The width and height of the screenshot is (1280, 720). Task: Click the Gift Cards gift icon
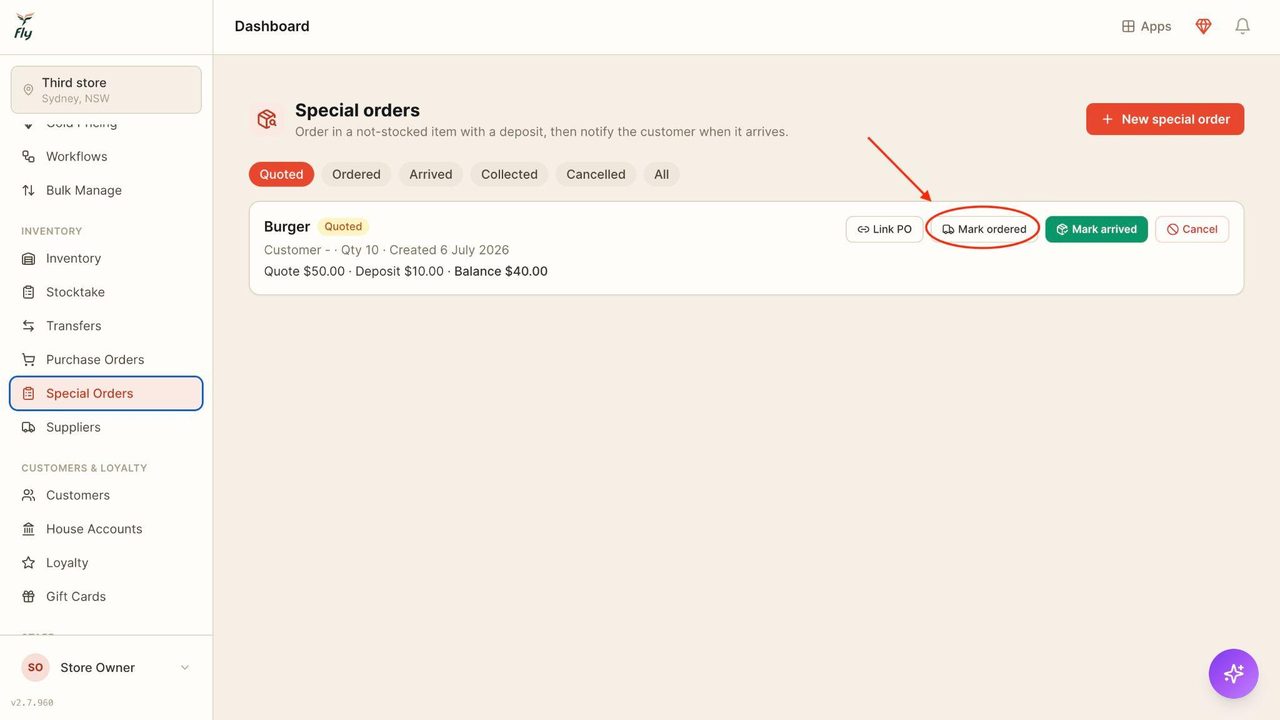tap(28, 597)
